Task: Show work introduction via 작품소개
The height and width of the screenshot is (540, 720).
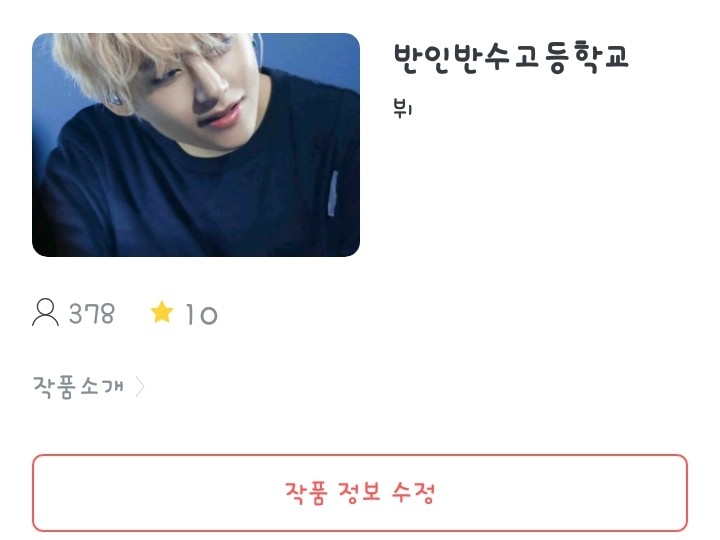Action: [78, 387]
